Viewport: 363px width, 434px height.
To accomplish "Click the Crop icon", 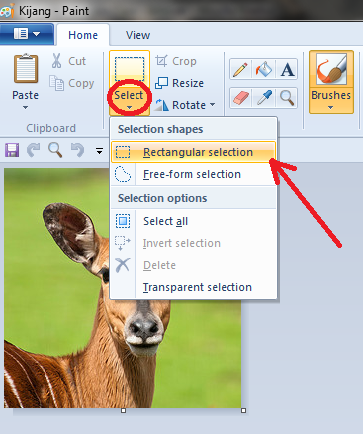I will pos(161,61).
